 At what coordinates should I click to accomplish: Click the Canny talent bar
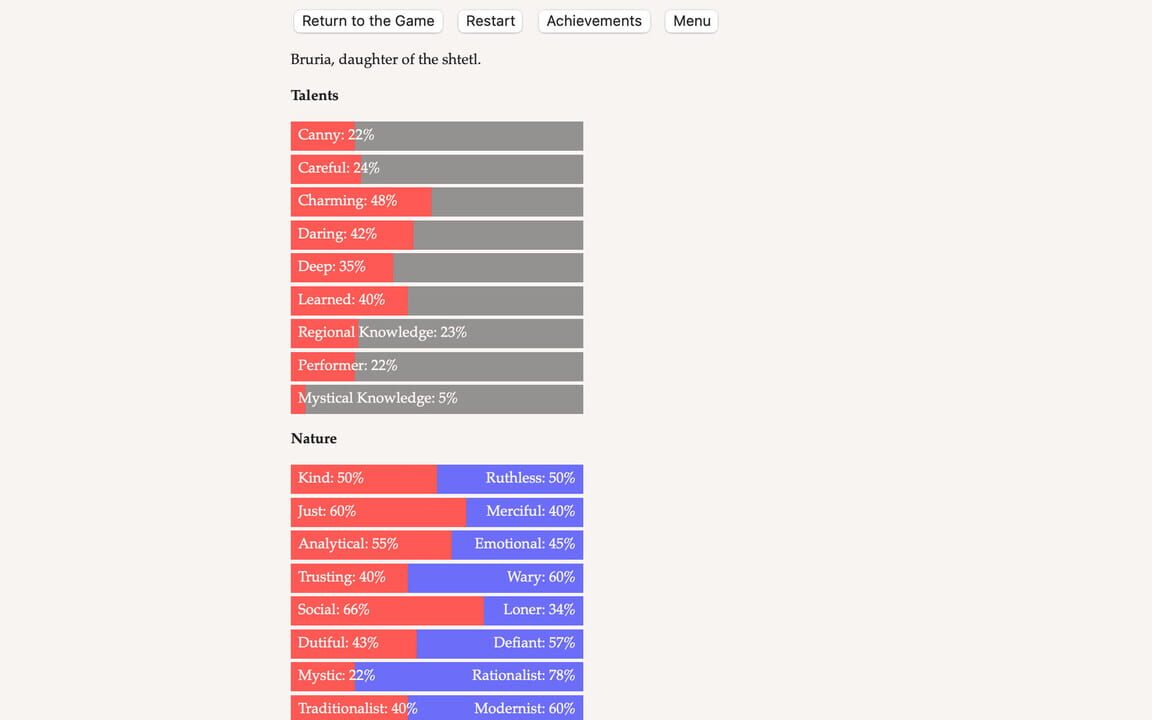(x=437, y=135)
